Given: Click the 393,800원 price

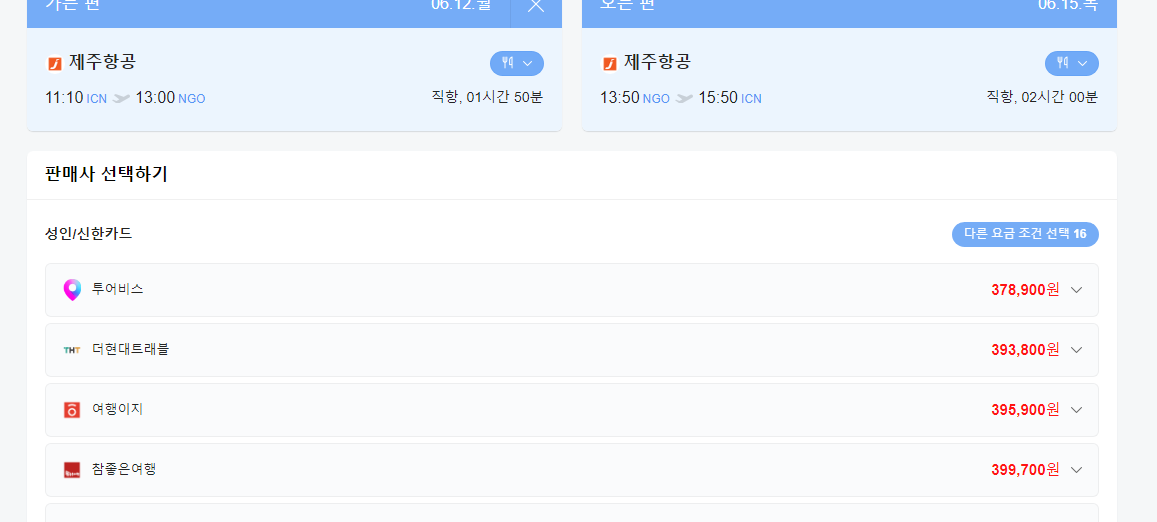Looking at the screenshot, I should coord(1025,350).
